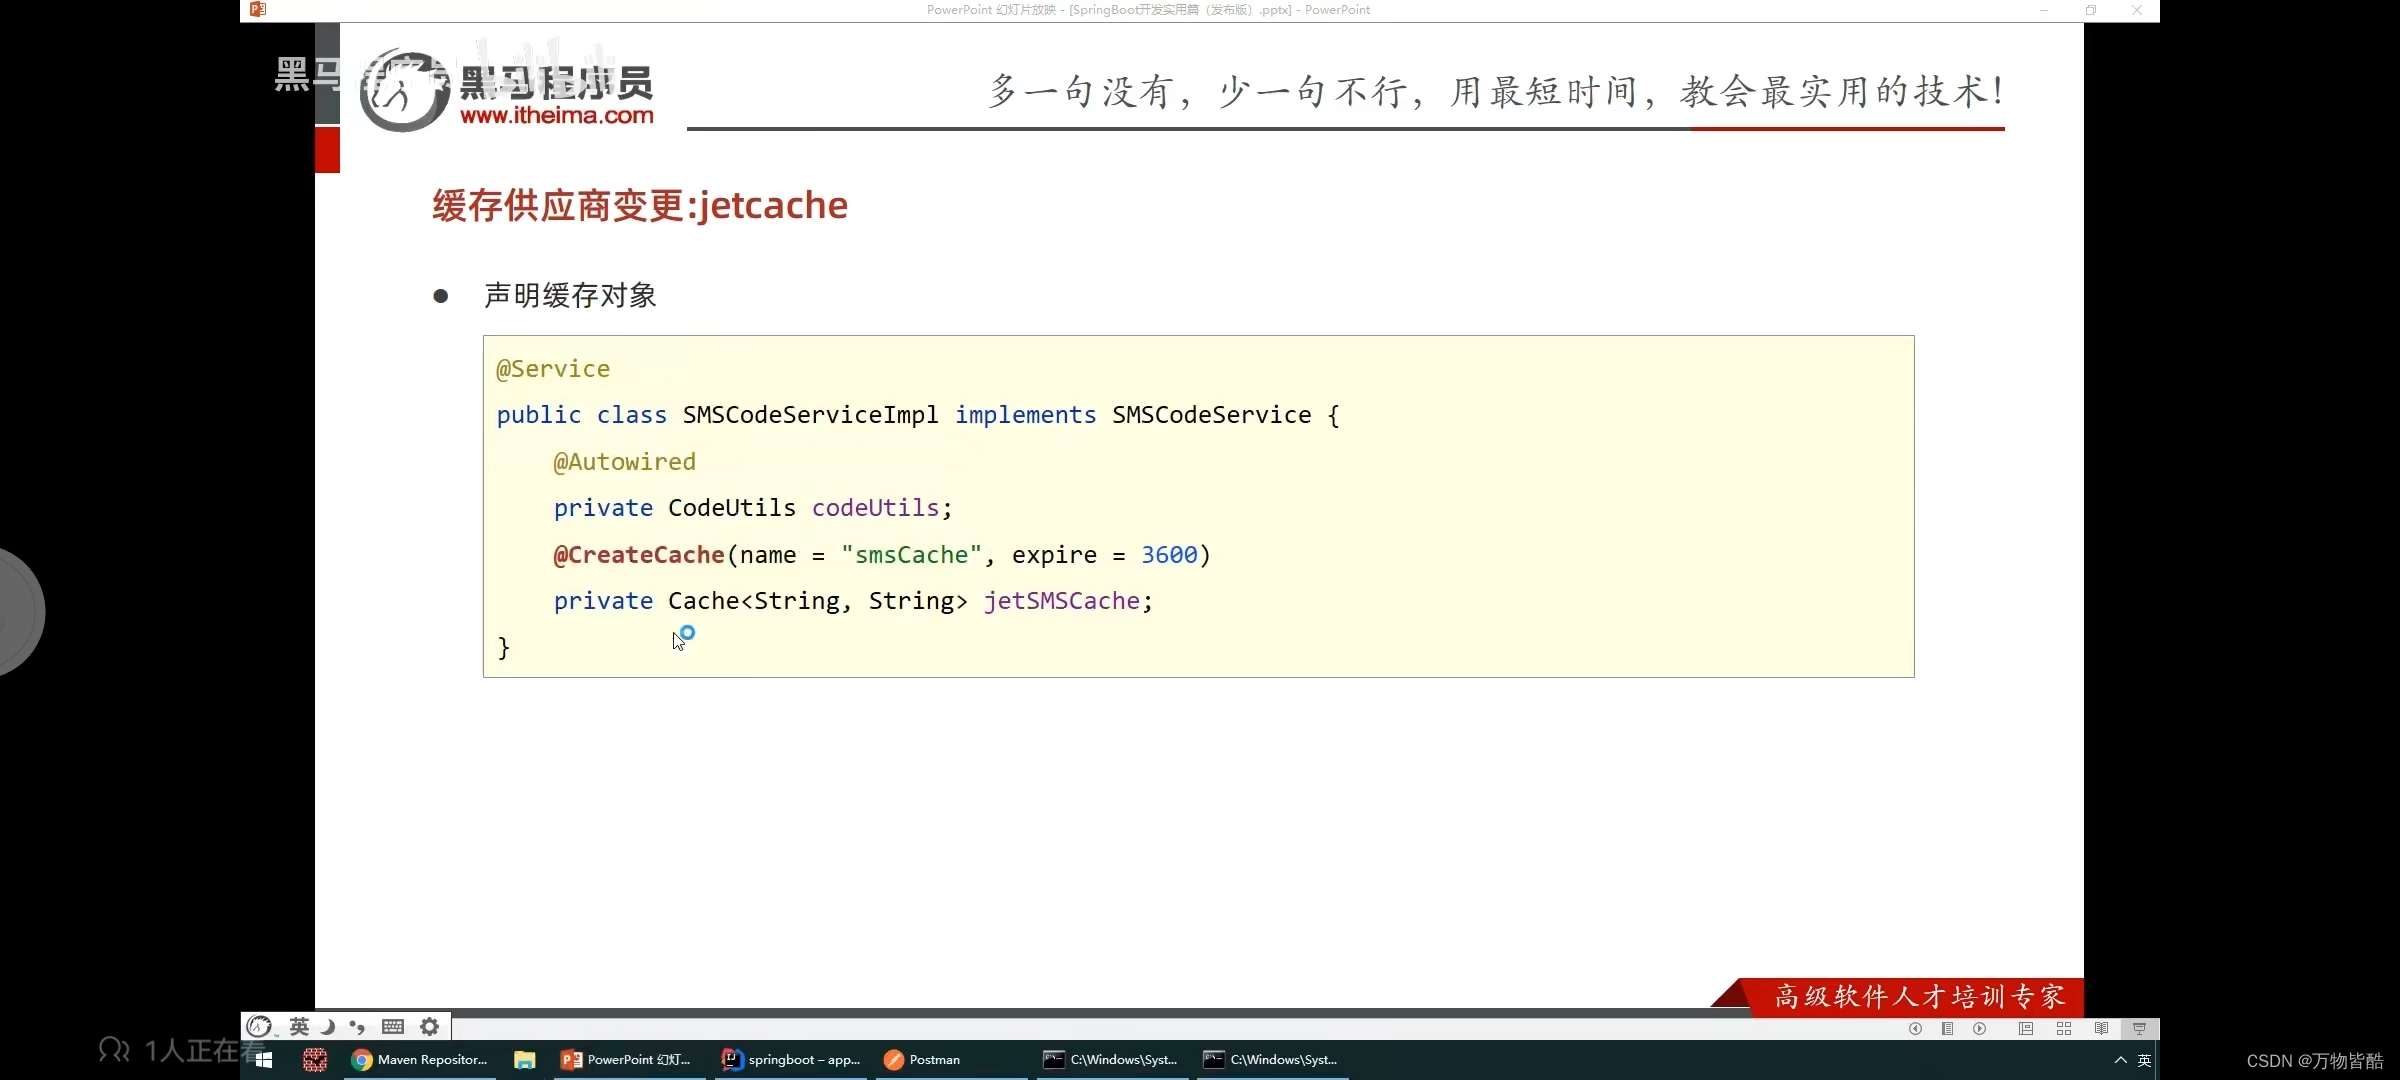
Task: Switch to Postman on the taskbar
Action: pos(951,1060)
